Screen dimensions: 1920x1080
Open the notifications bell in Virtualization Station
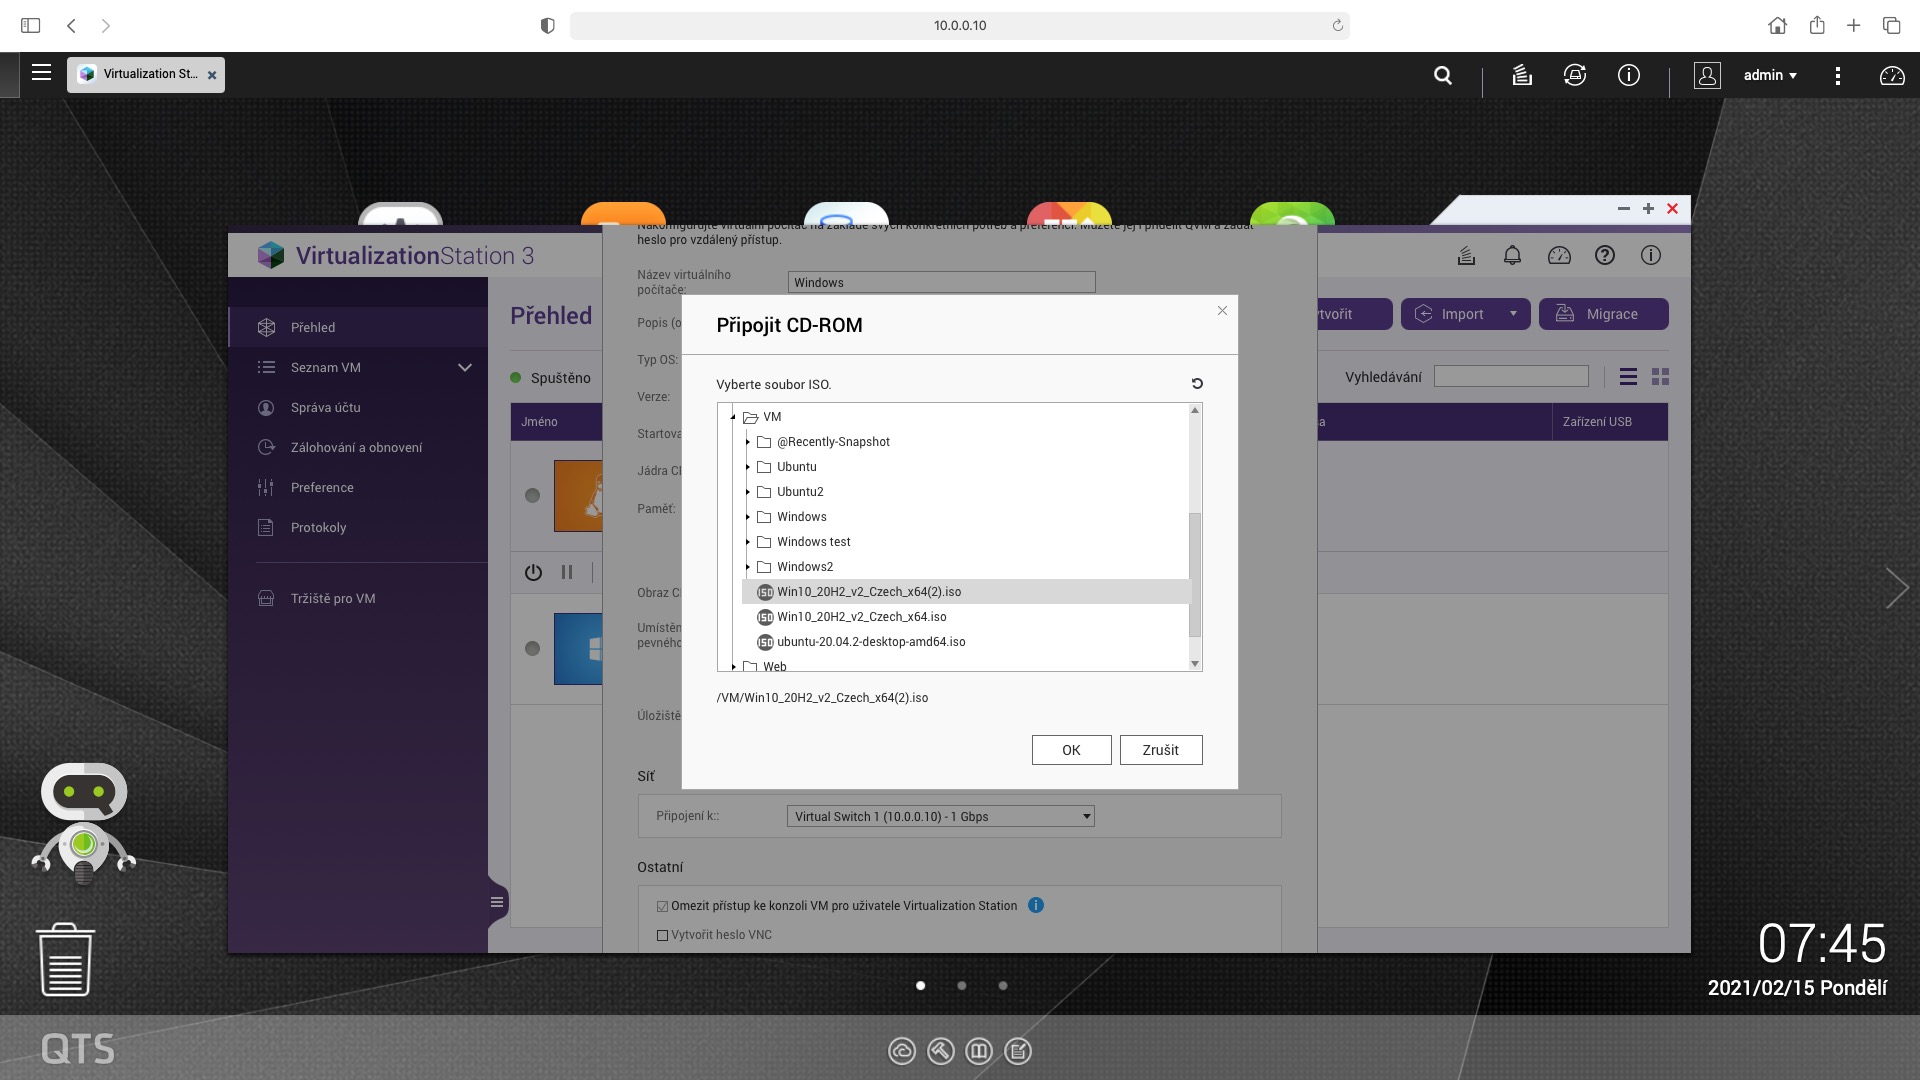pos(1512,256)
